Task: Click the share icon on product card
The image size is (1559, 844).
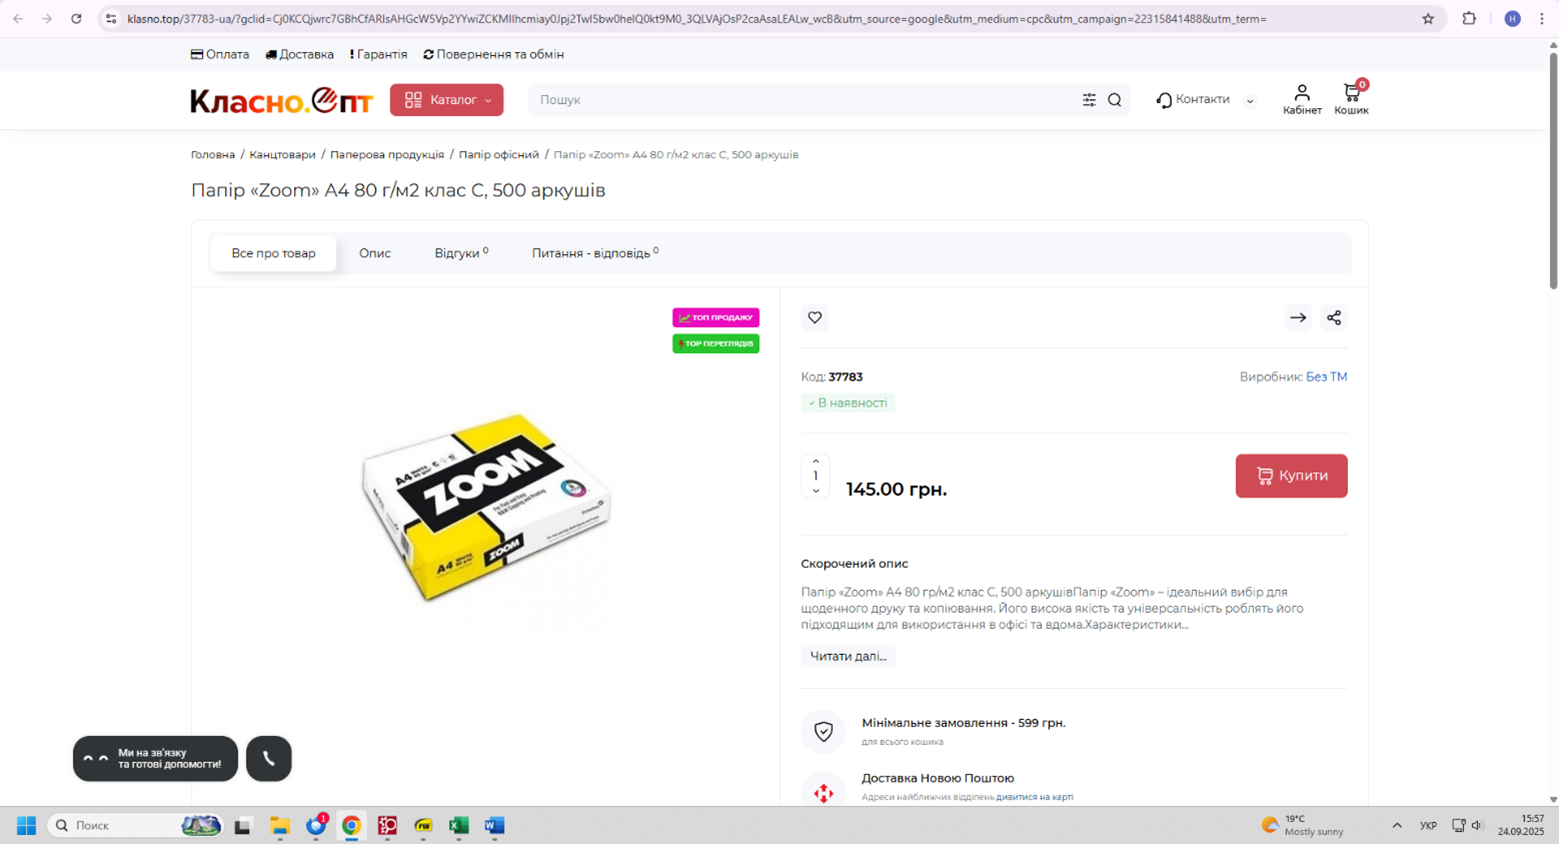Action: coord(1333,318)
